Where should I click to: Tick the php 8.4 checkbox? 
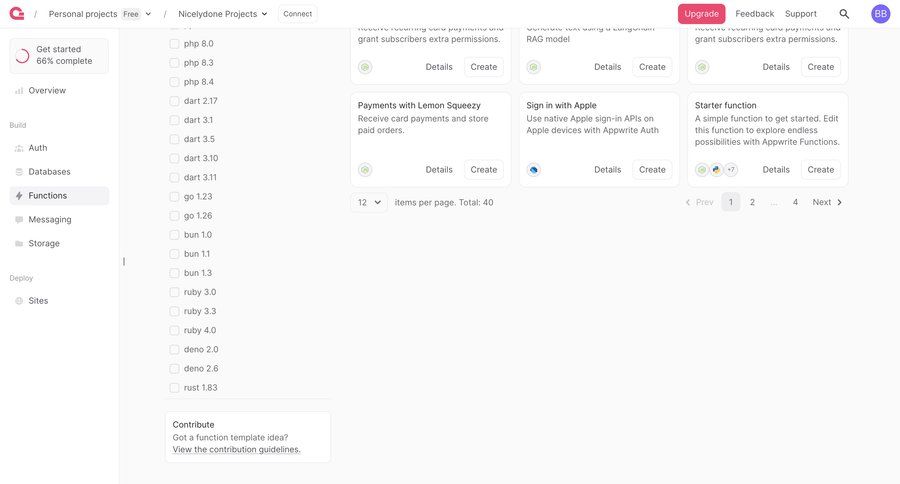pos(174,82)
